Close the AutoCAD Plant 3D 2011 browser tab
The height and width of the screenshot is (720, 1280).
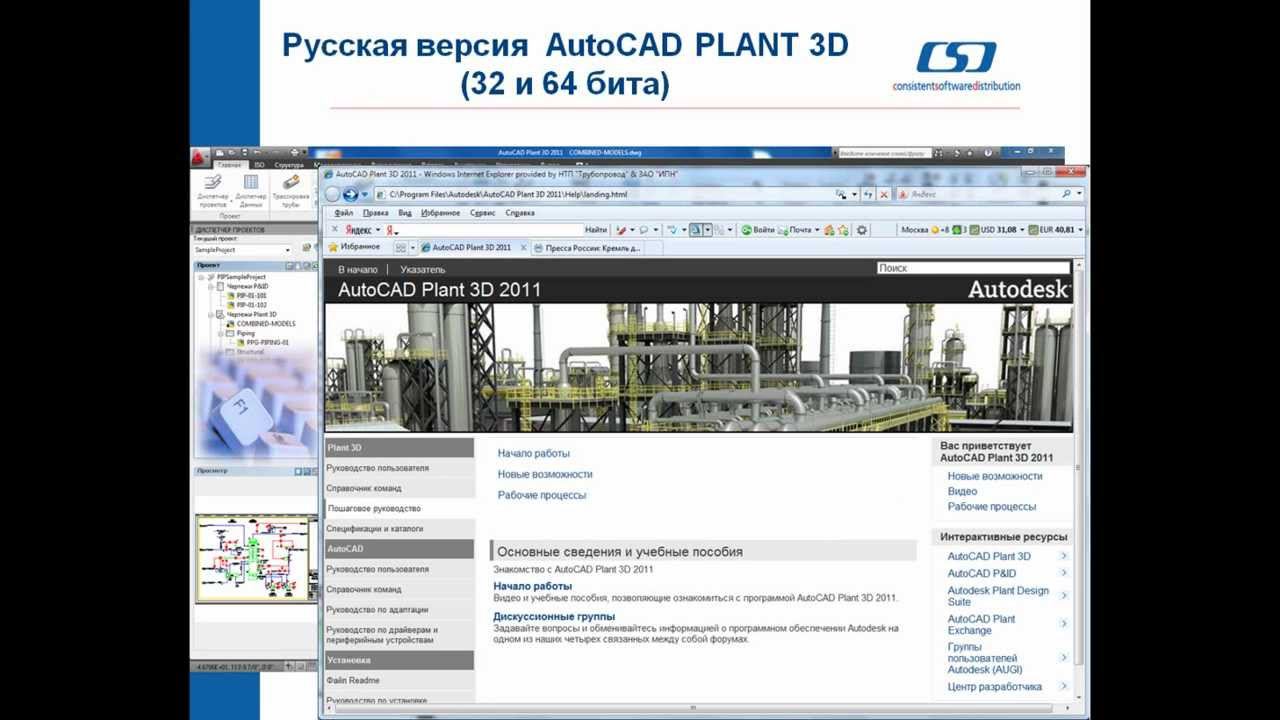pyautogui.click(x=521, y=247)
